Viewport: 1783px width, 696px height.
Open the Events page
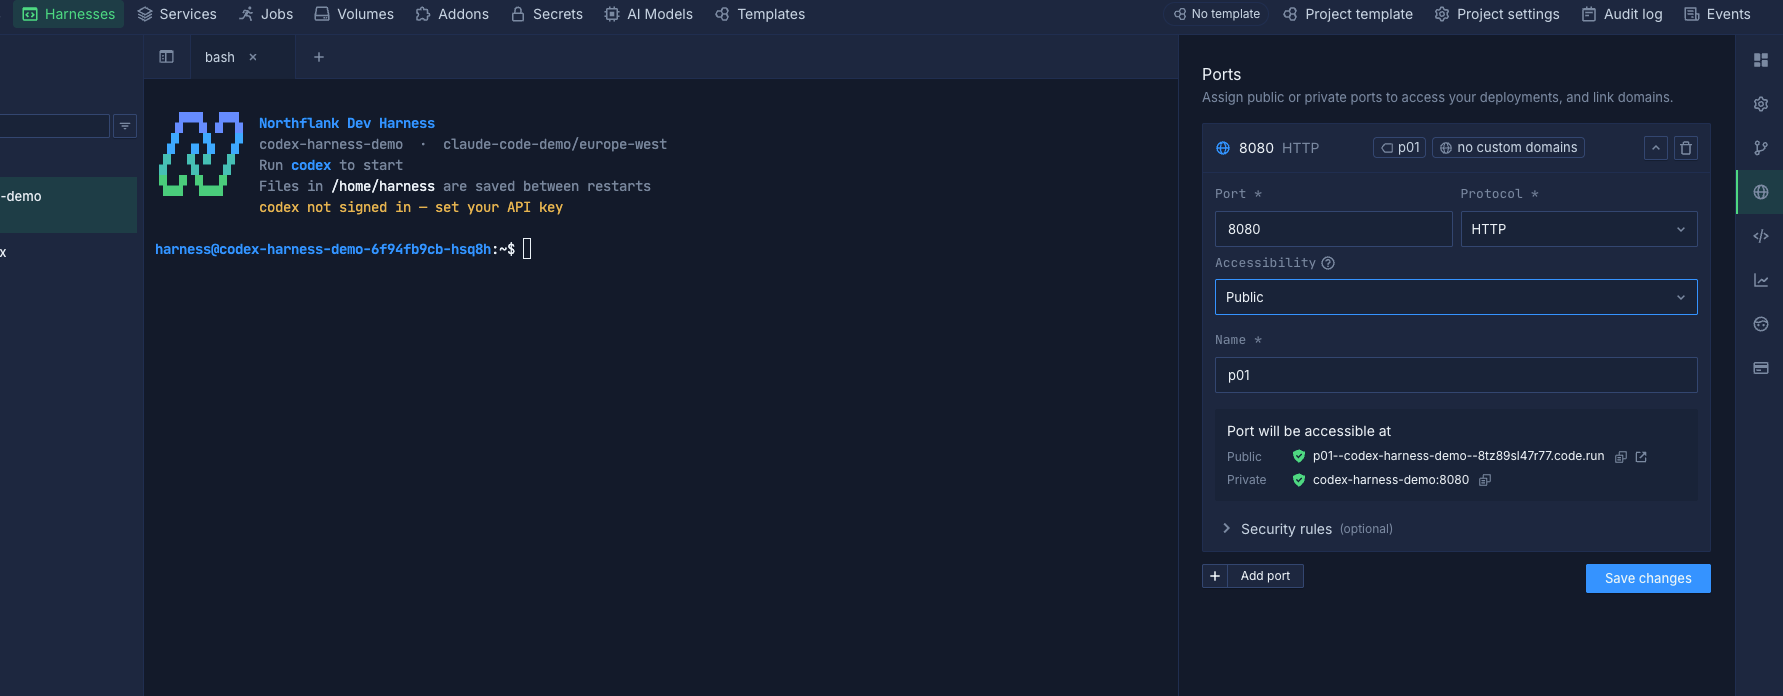(x=1717, y=14)
